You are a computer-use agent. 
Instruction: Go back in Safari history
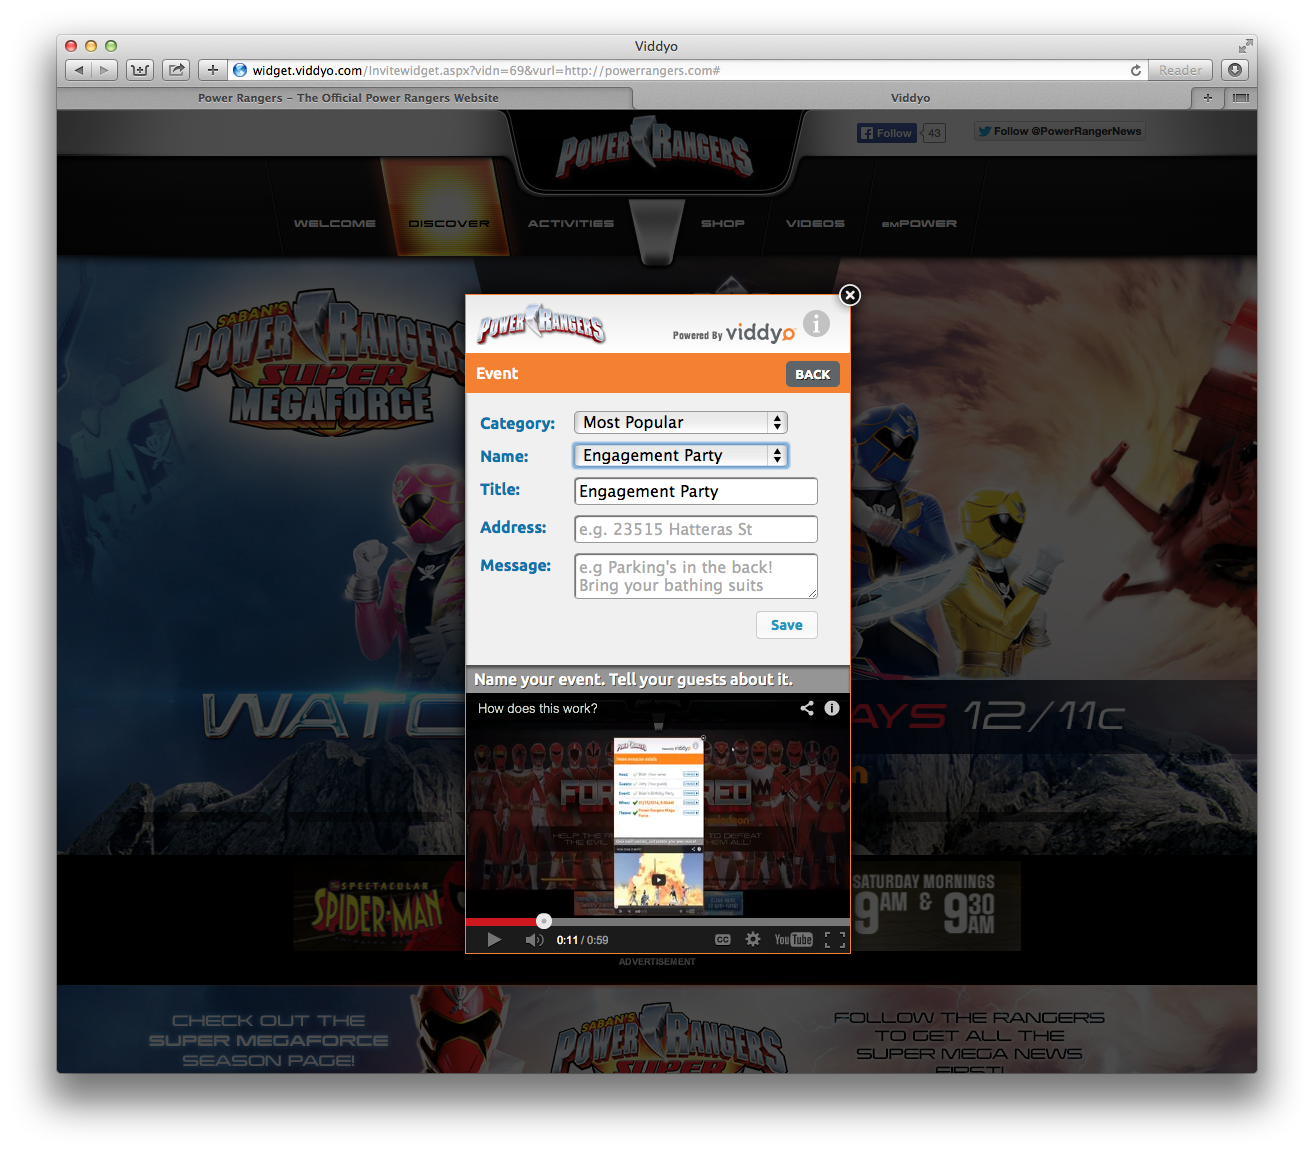point(78,70)
